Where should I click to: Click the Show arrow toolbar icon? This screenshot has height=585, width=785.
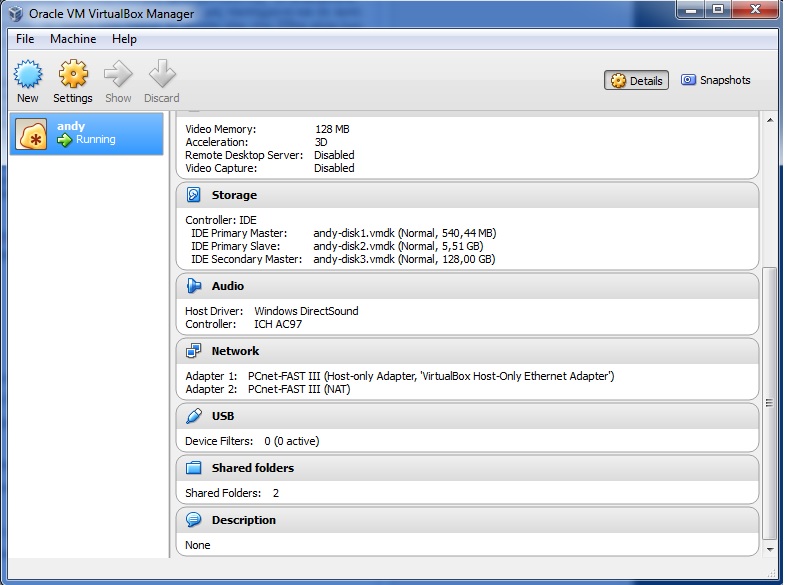coord(118,74)
